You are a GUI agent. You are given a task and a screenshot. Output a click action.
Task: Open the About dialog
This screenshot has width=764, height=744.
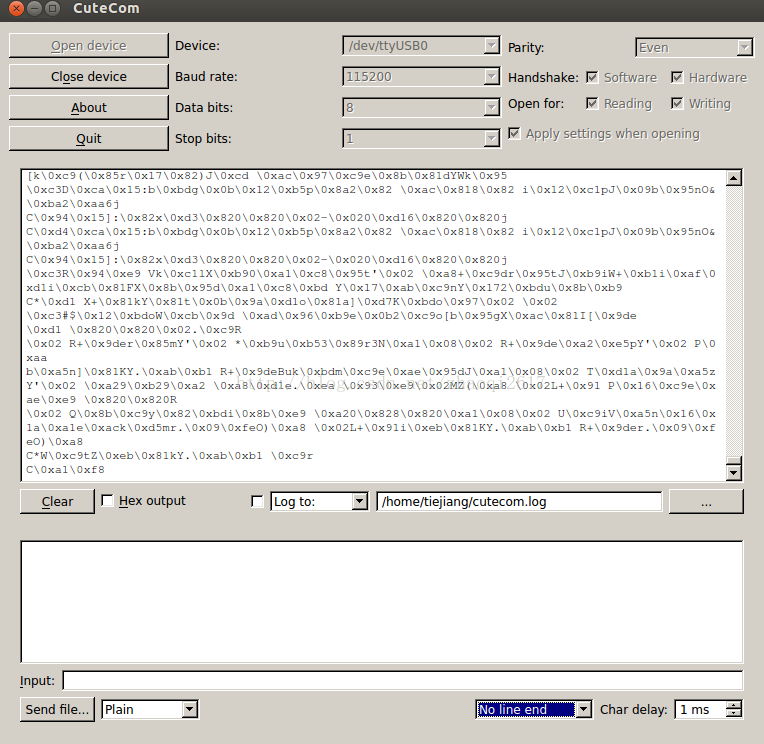[88, 107]
